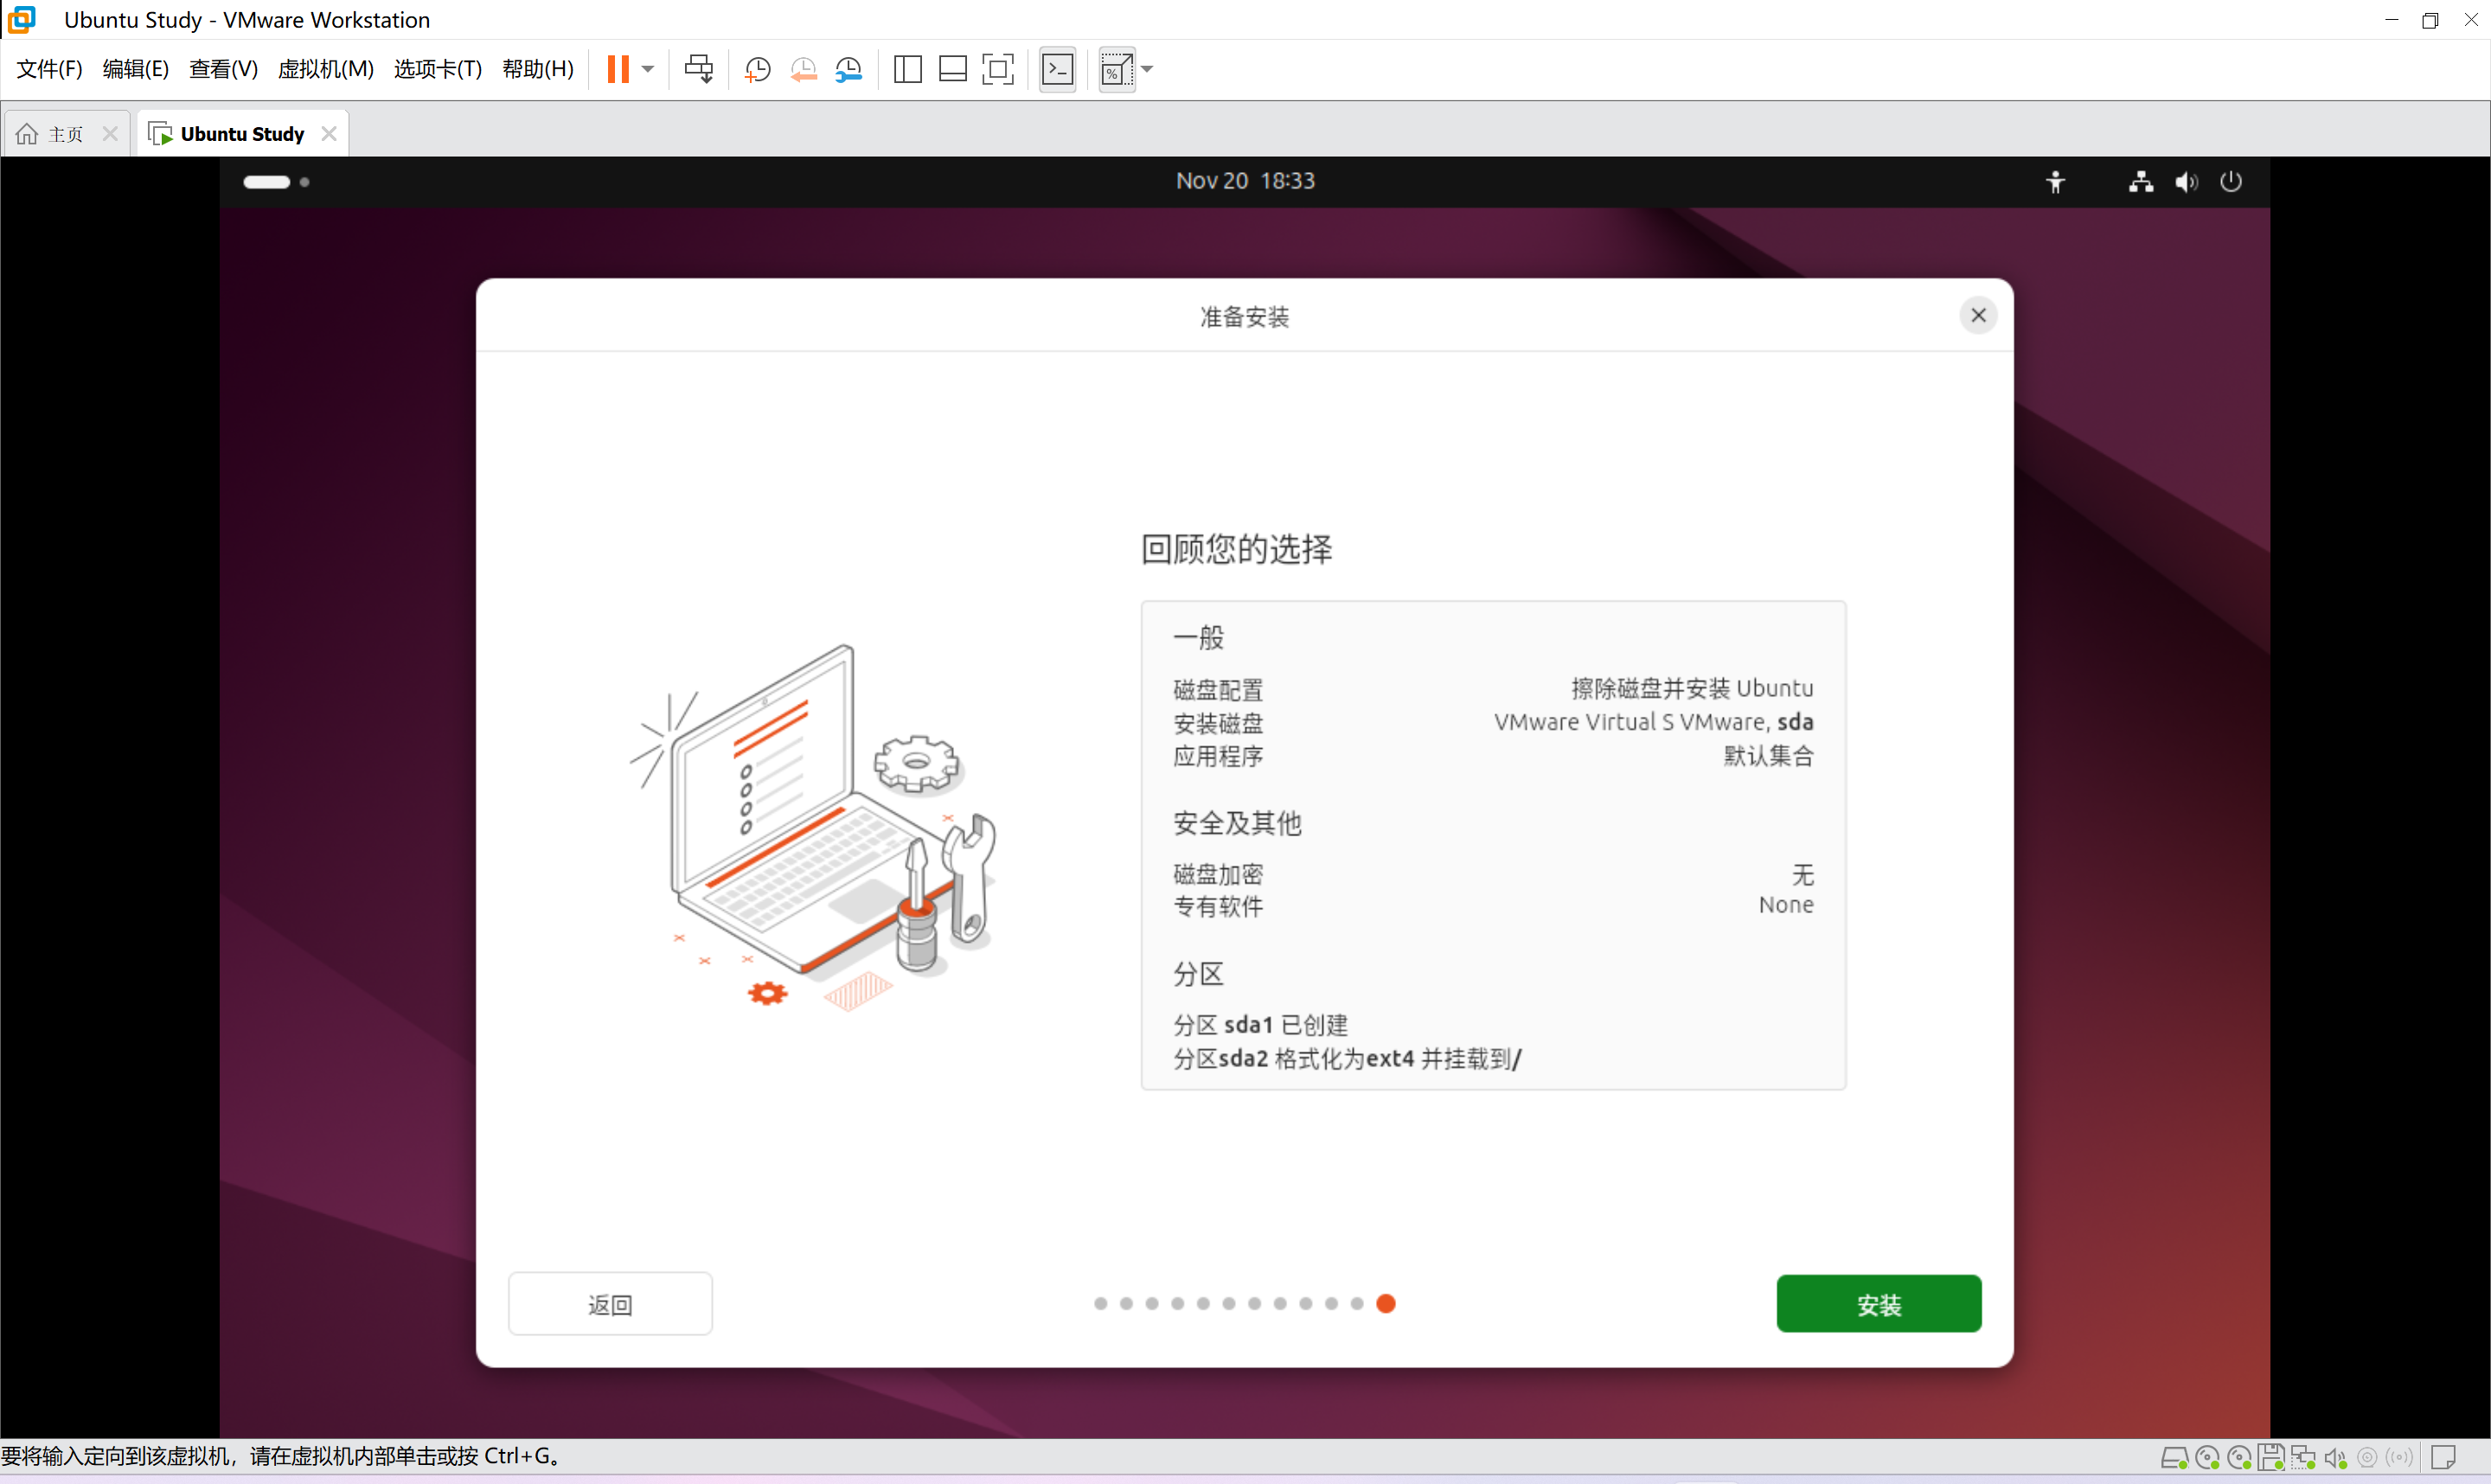
Task: Open the 查看(V) menu
Action: (223, 69)
